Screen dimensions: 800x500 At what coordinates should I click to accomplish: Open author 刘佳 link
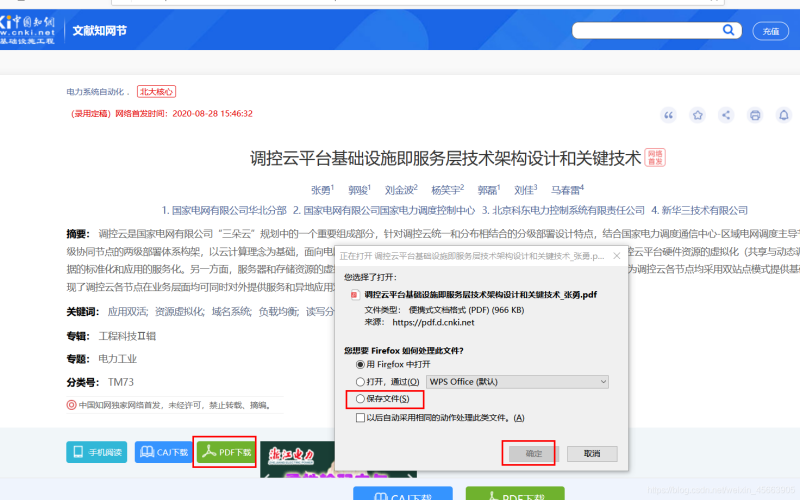(523, 190)
